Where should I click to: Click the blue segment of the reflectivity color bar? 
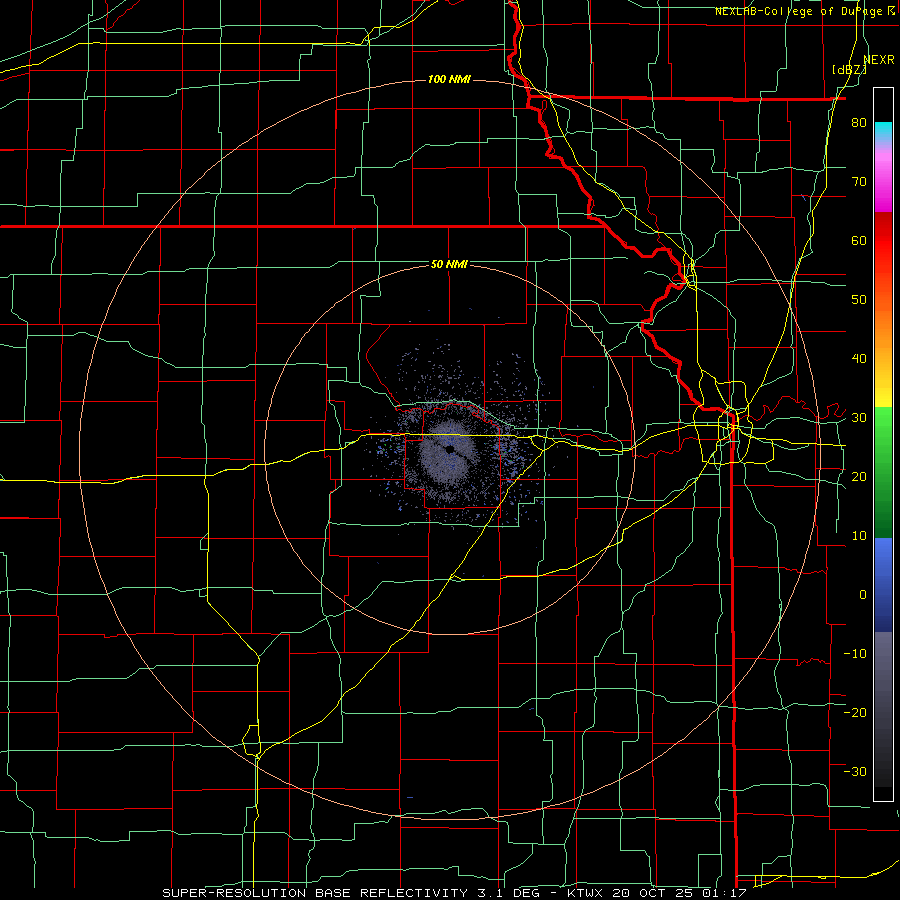[x=883, y=585]
